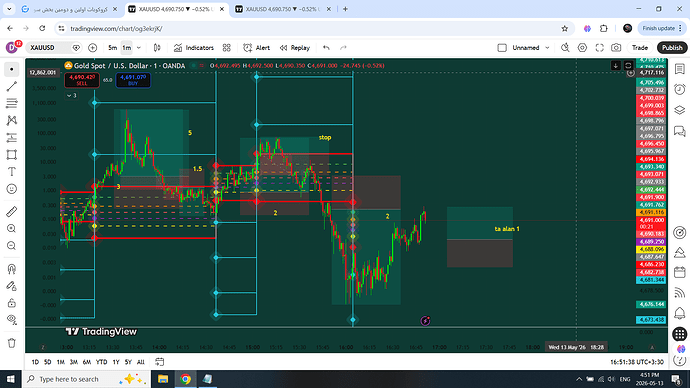Click the trash Remove objects icon
Image resolution: width=690 pixels, height=388 pixels.
(11, 343)
